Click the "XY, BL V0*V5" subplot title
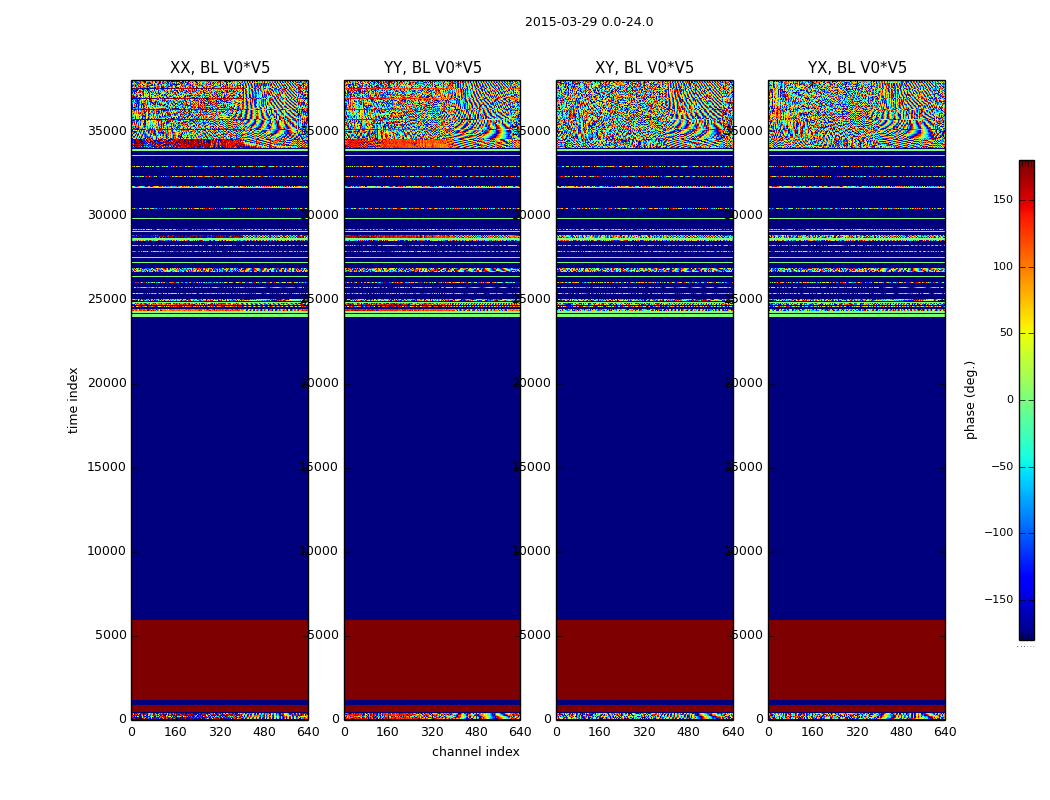 coord(644,68)
